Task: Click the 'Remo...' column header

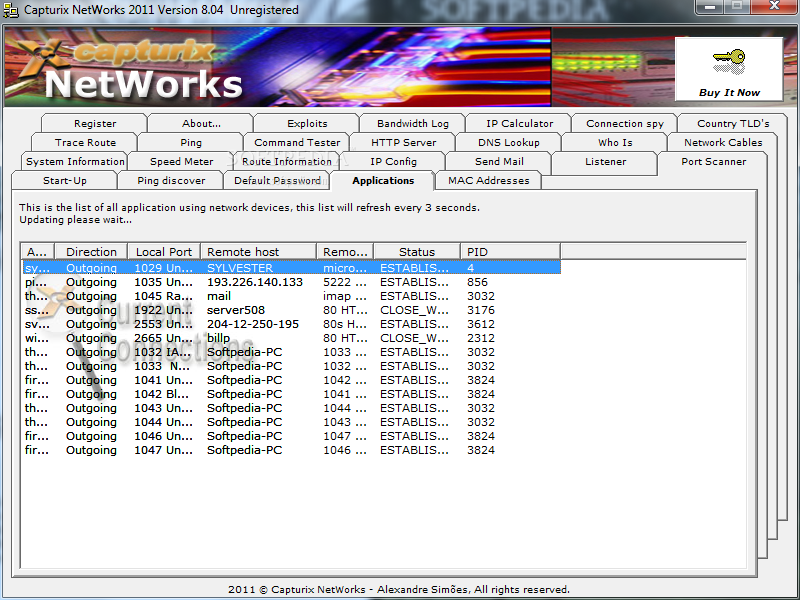Action: [x=345, y=252]
